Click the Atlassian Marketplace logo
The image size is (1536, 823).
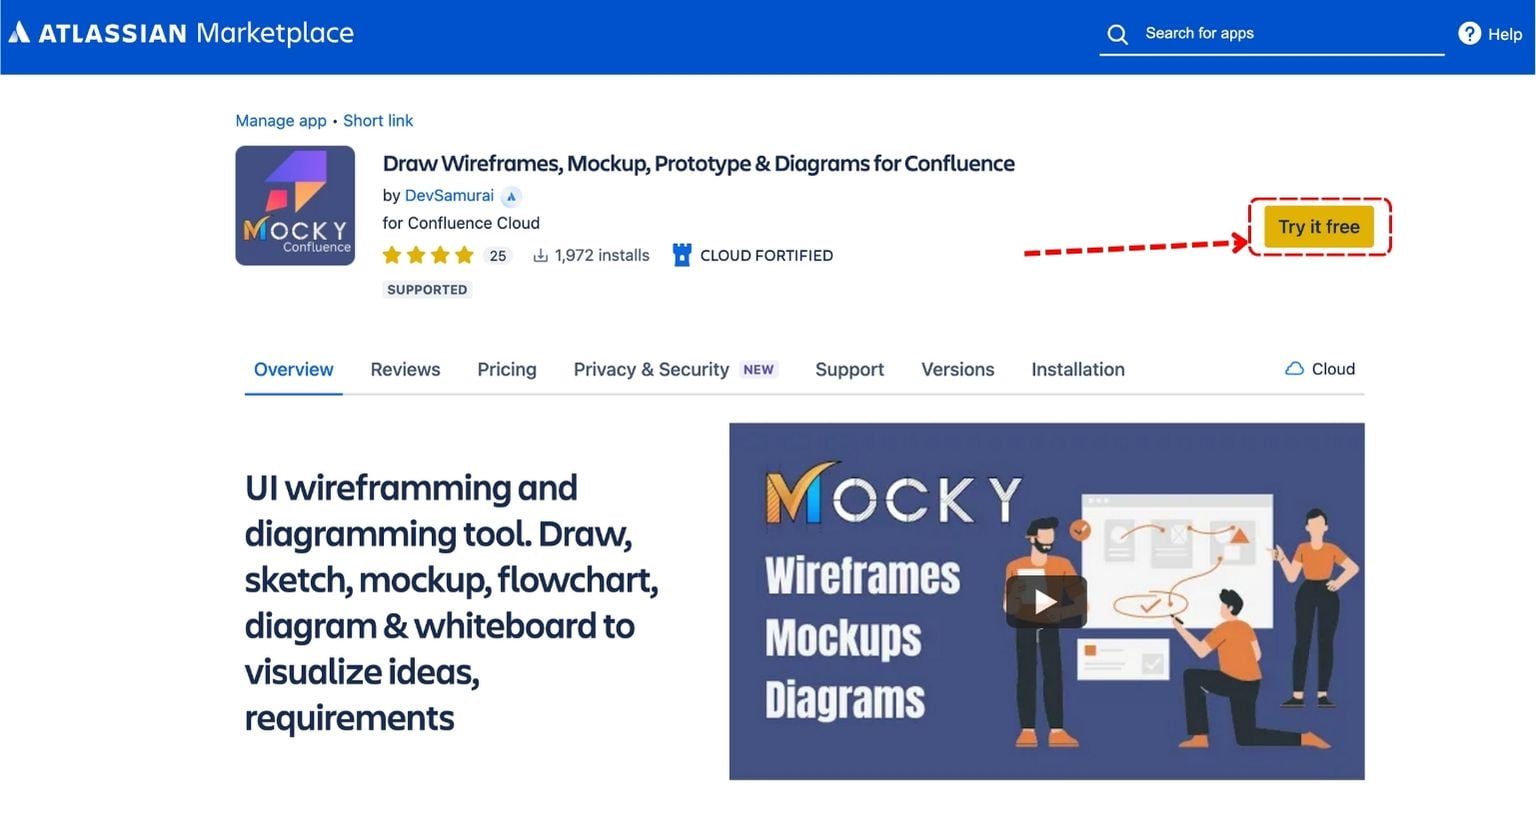click(180, 32)
